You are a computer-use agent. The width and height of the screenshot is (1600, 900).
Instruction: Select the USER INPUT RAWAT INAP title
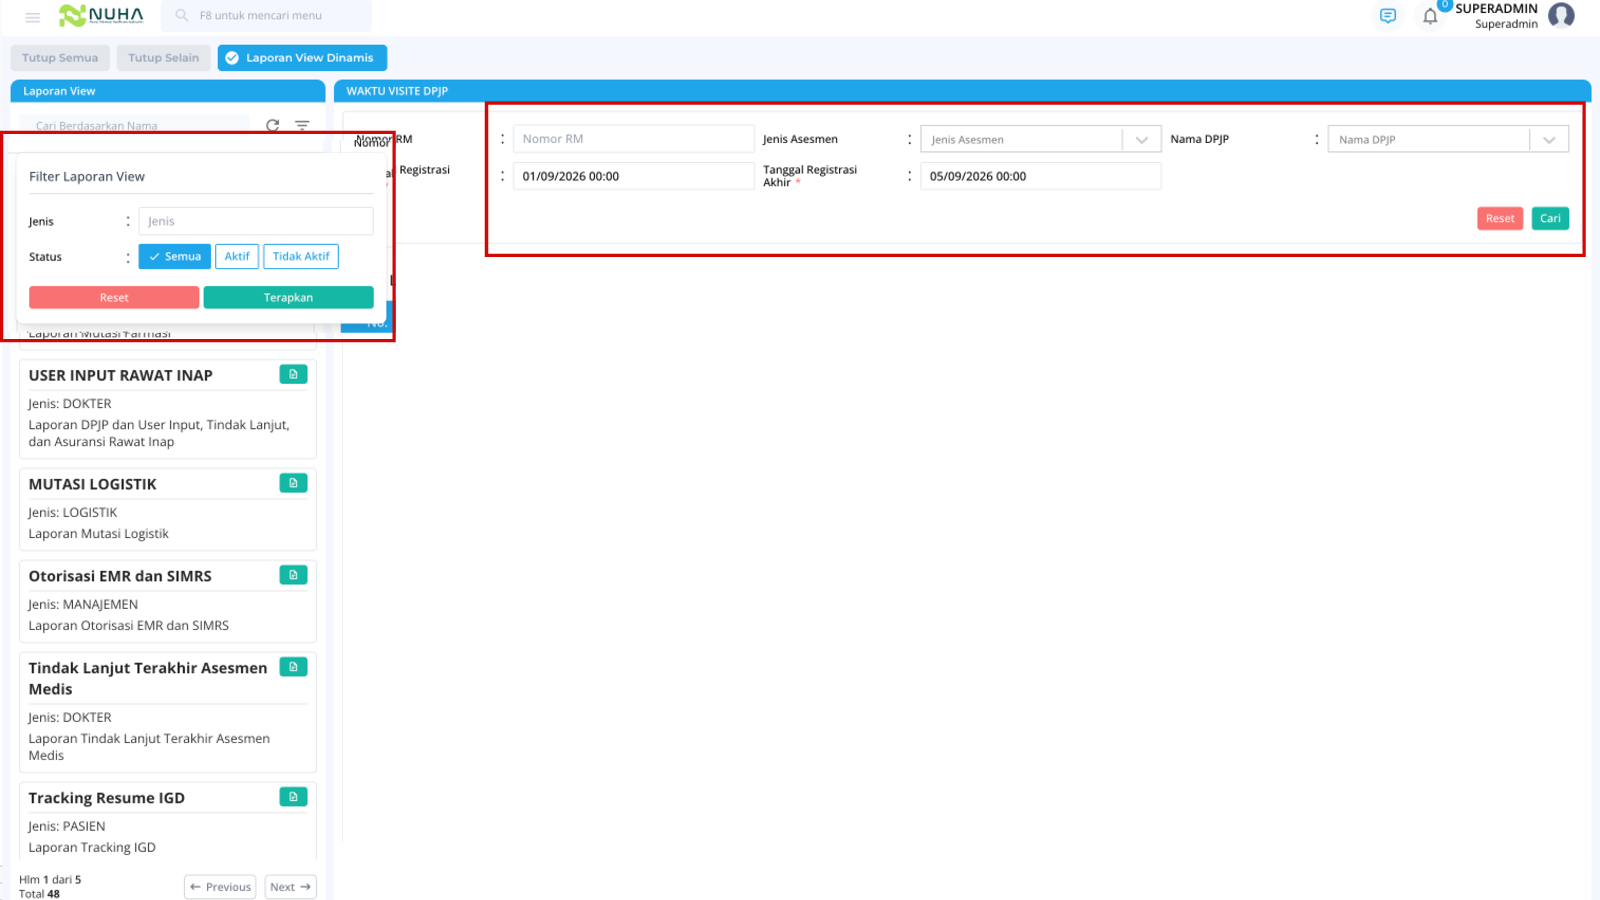(x=121, y=376)
